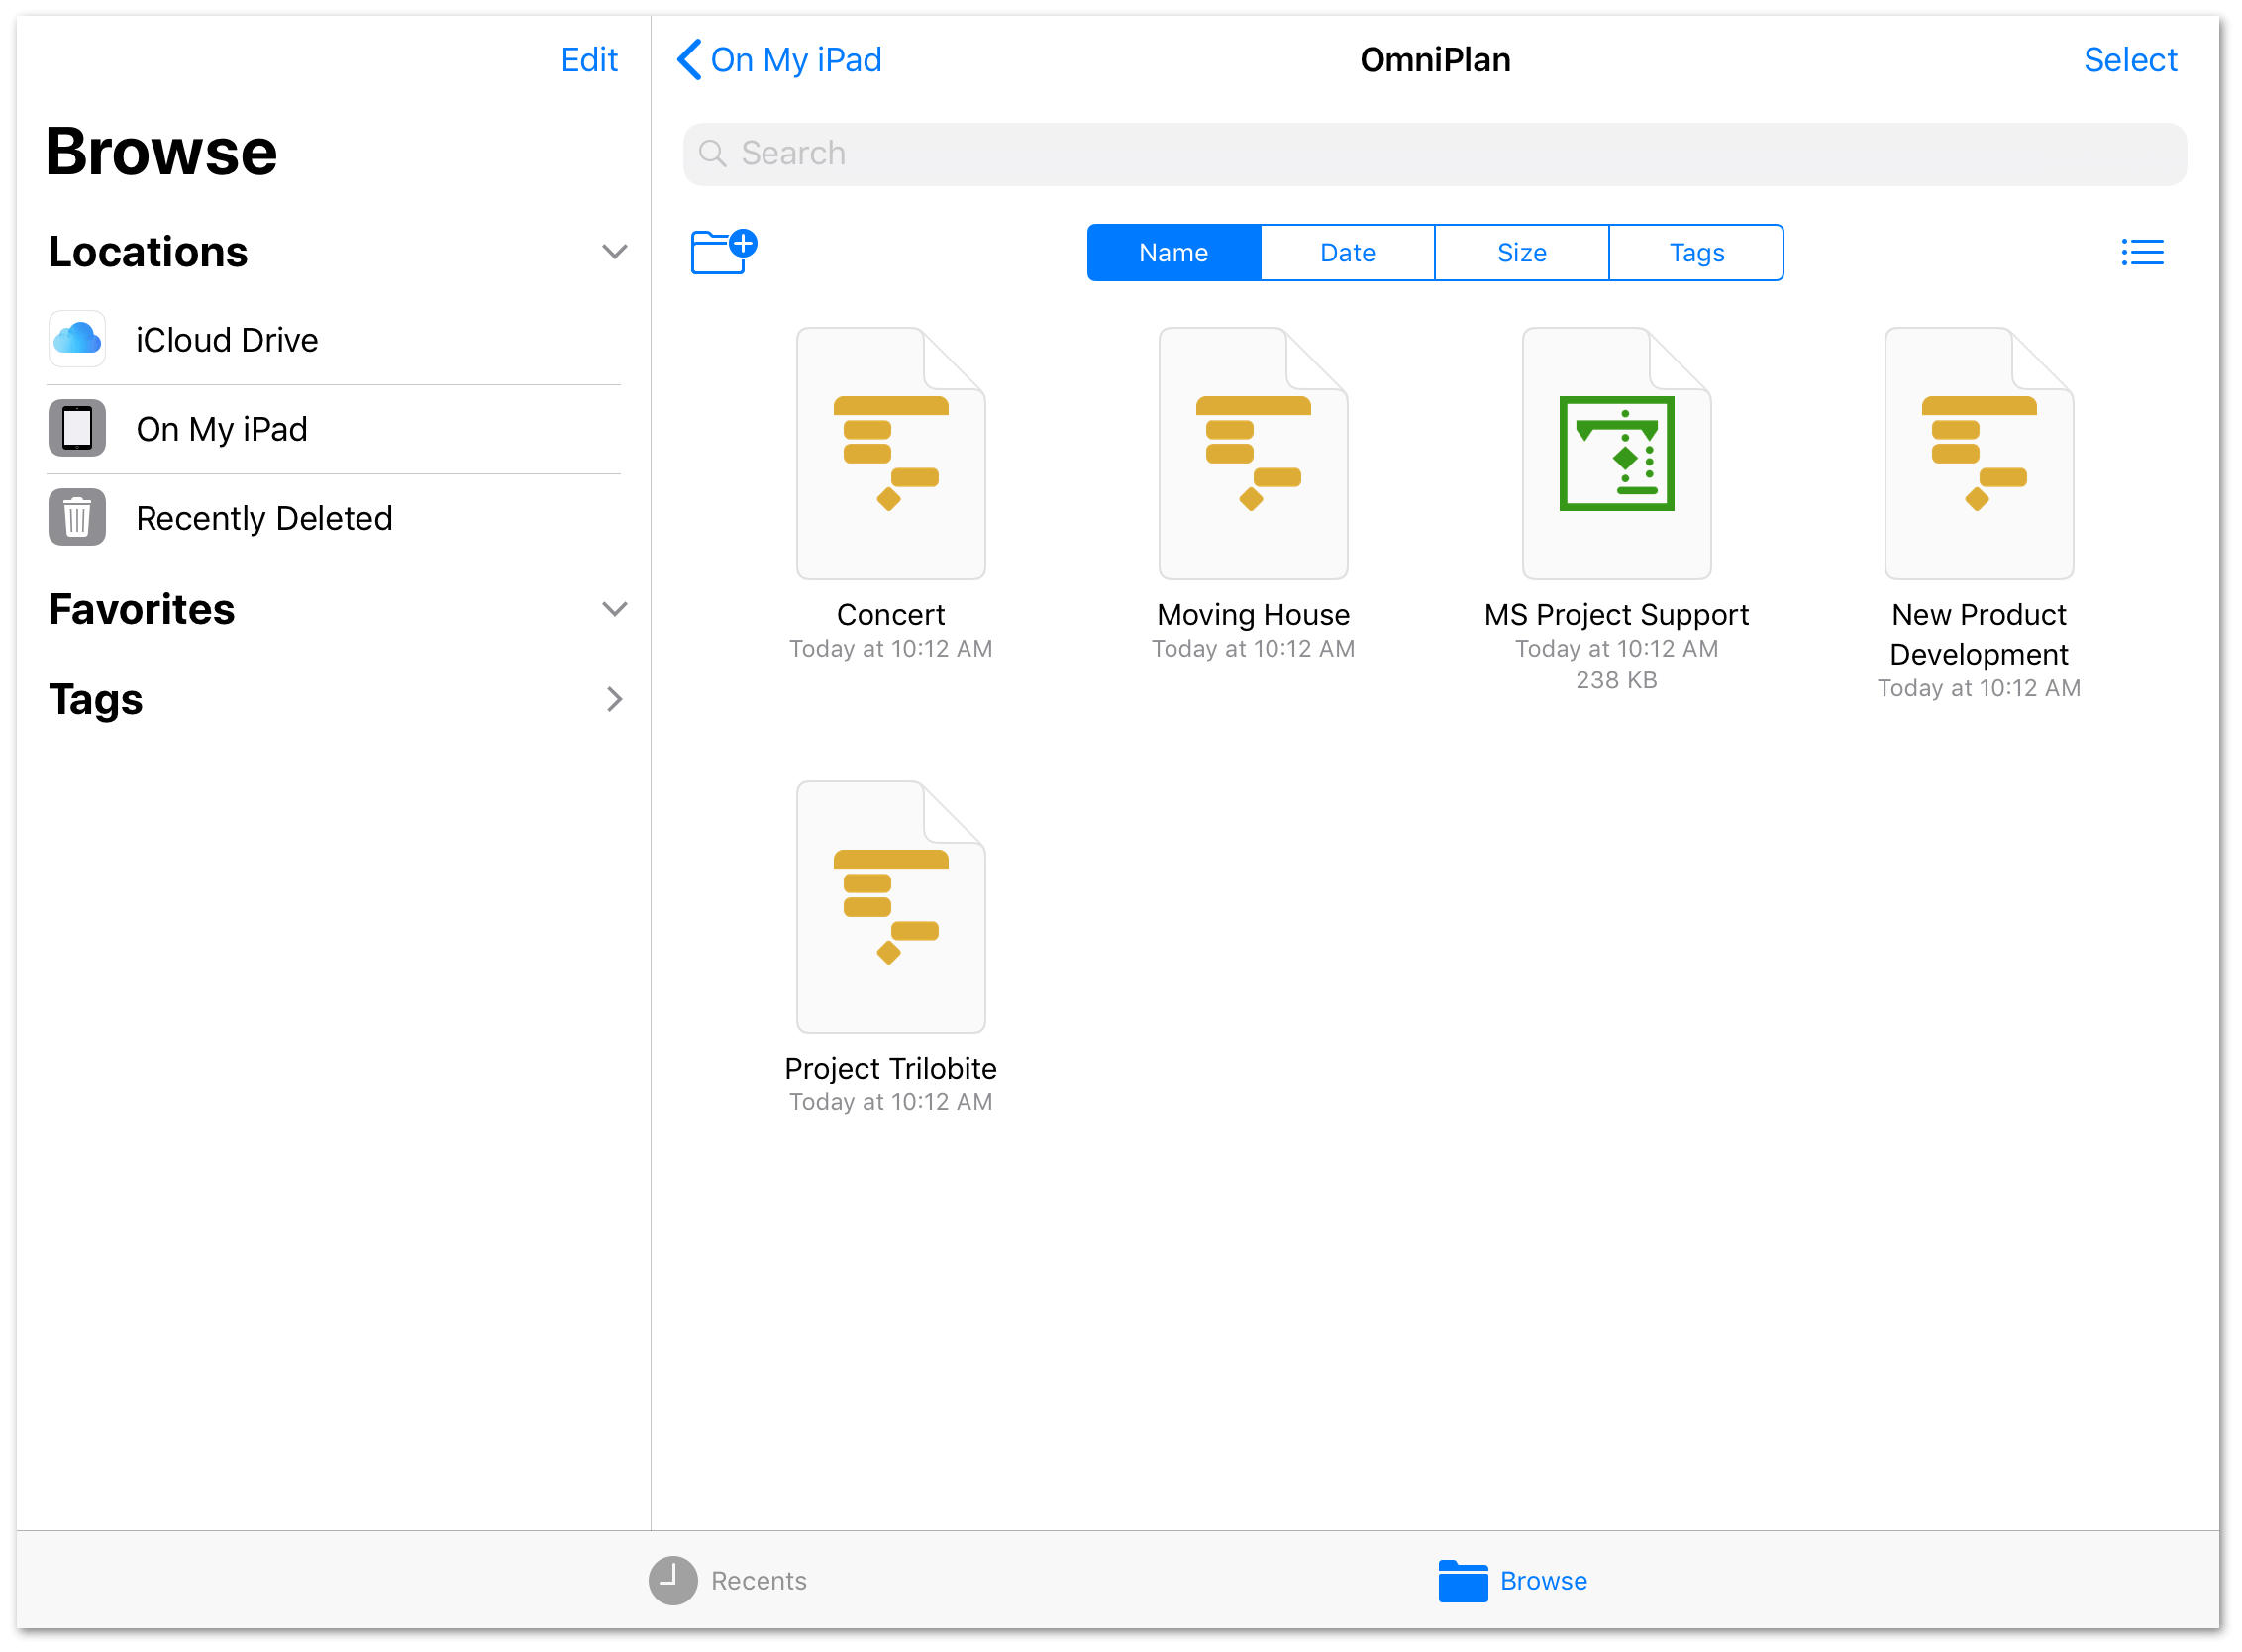Viewport: 2242px width, 1652px height.
Task: Open the Concert document thumbnail
Action: pos(890,453)
